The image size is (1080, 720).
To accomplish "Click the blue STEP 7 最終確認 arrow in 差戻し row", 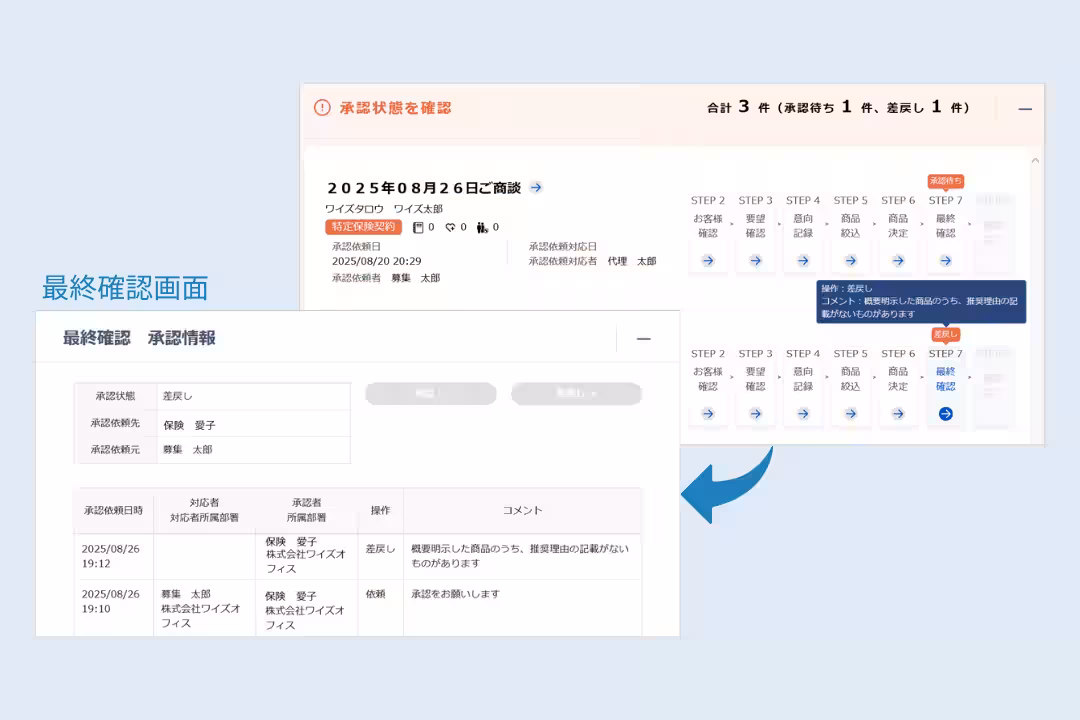I will (945, 414).
